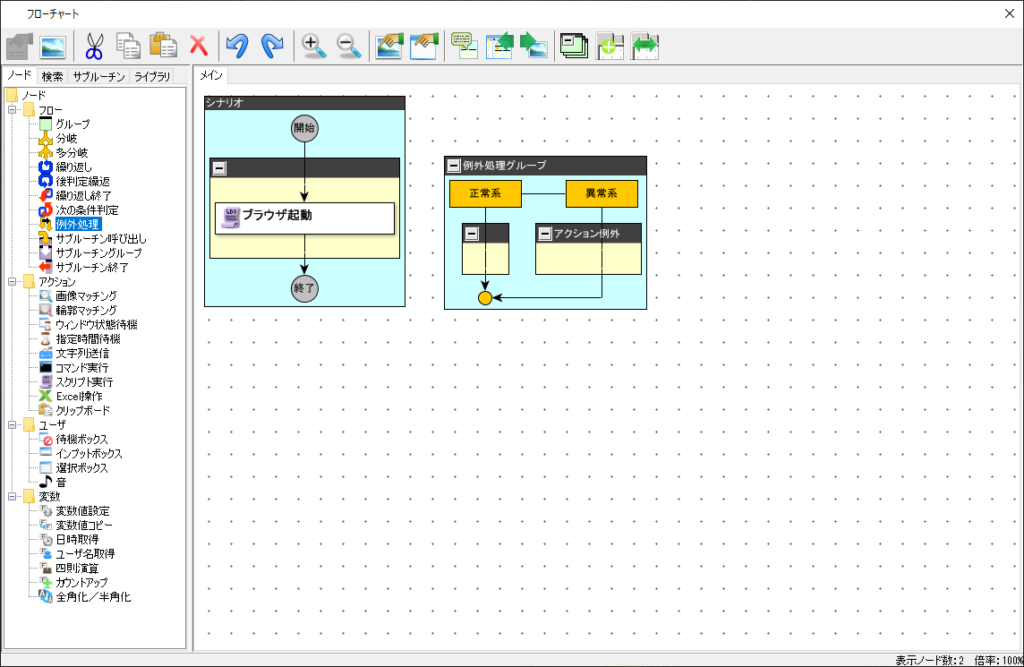1024x667 pixels.
Task: Collapse the unnamed group under 正常系
Action: pos(472,233)
